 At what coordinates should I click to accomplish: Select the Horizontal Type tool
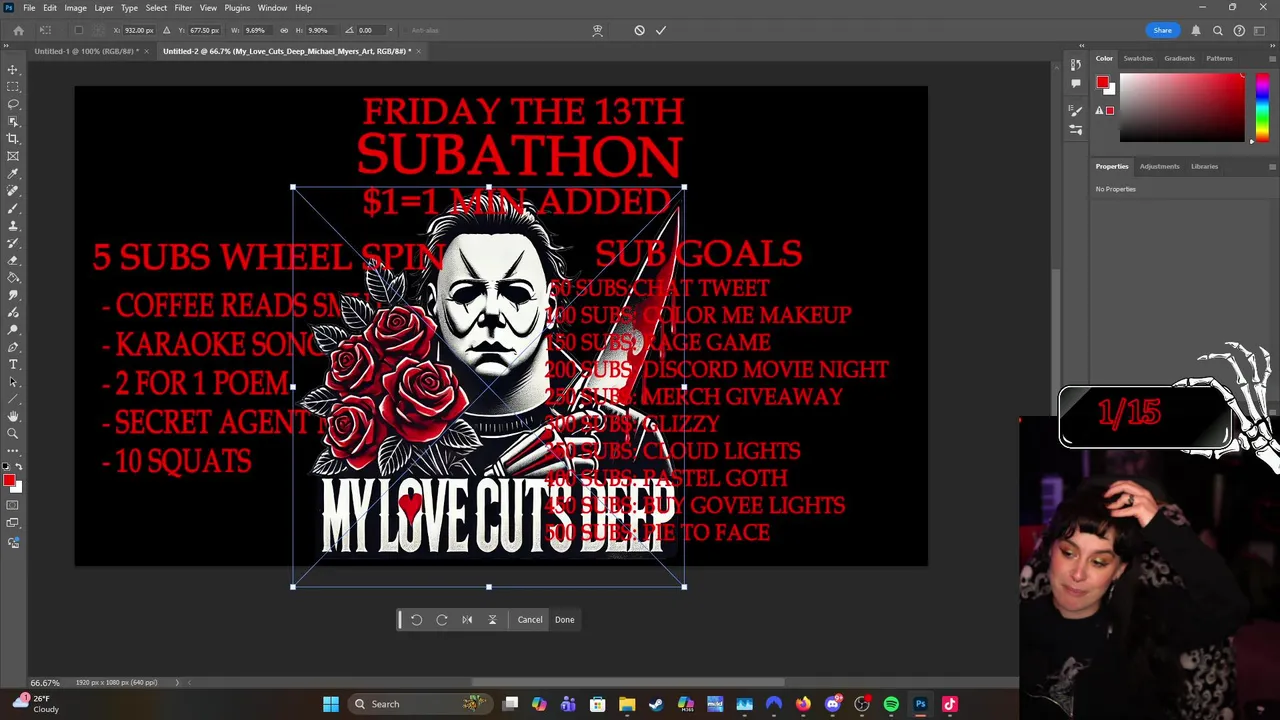[13, 364]
